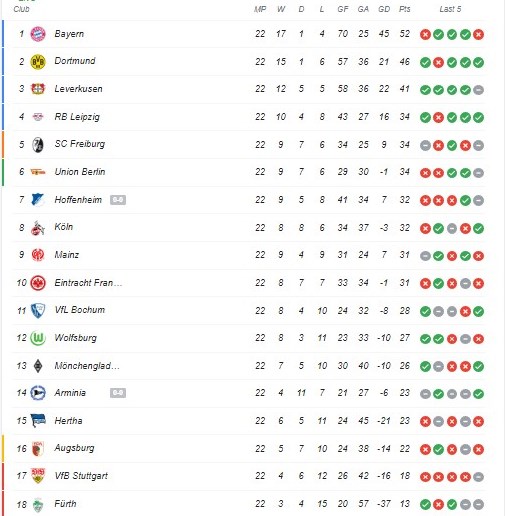Open the Augsburg team row

(249, 448)
